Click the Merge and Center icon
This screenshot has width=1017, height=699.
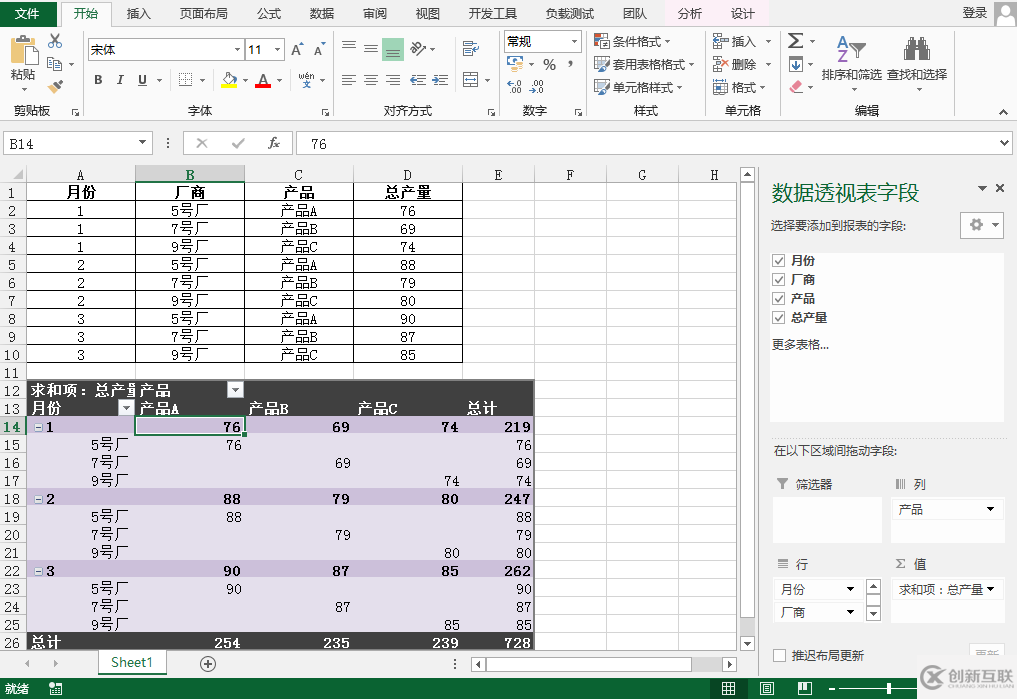coord(471,80)
